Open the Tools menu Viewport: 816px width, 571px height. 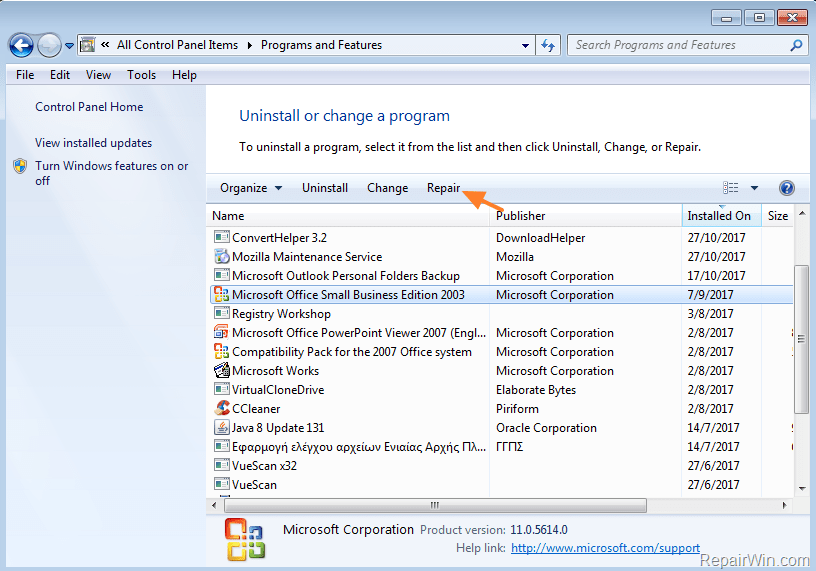coord(141,75)
